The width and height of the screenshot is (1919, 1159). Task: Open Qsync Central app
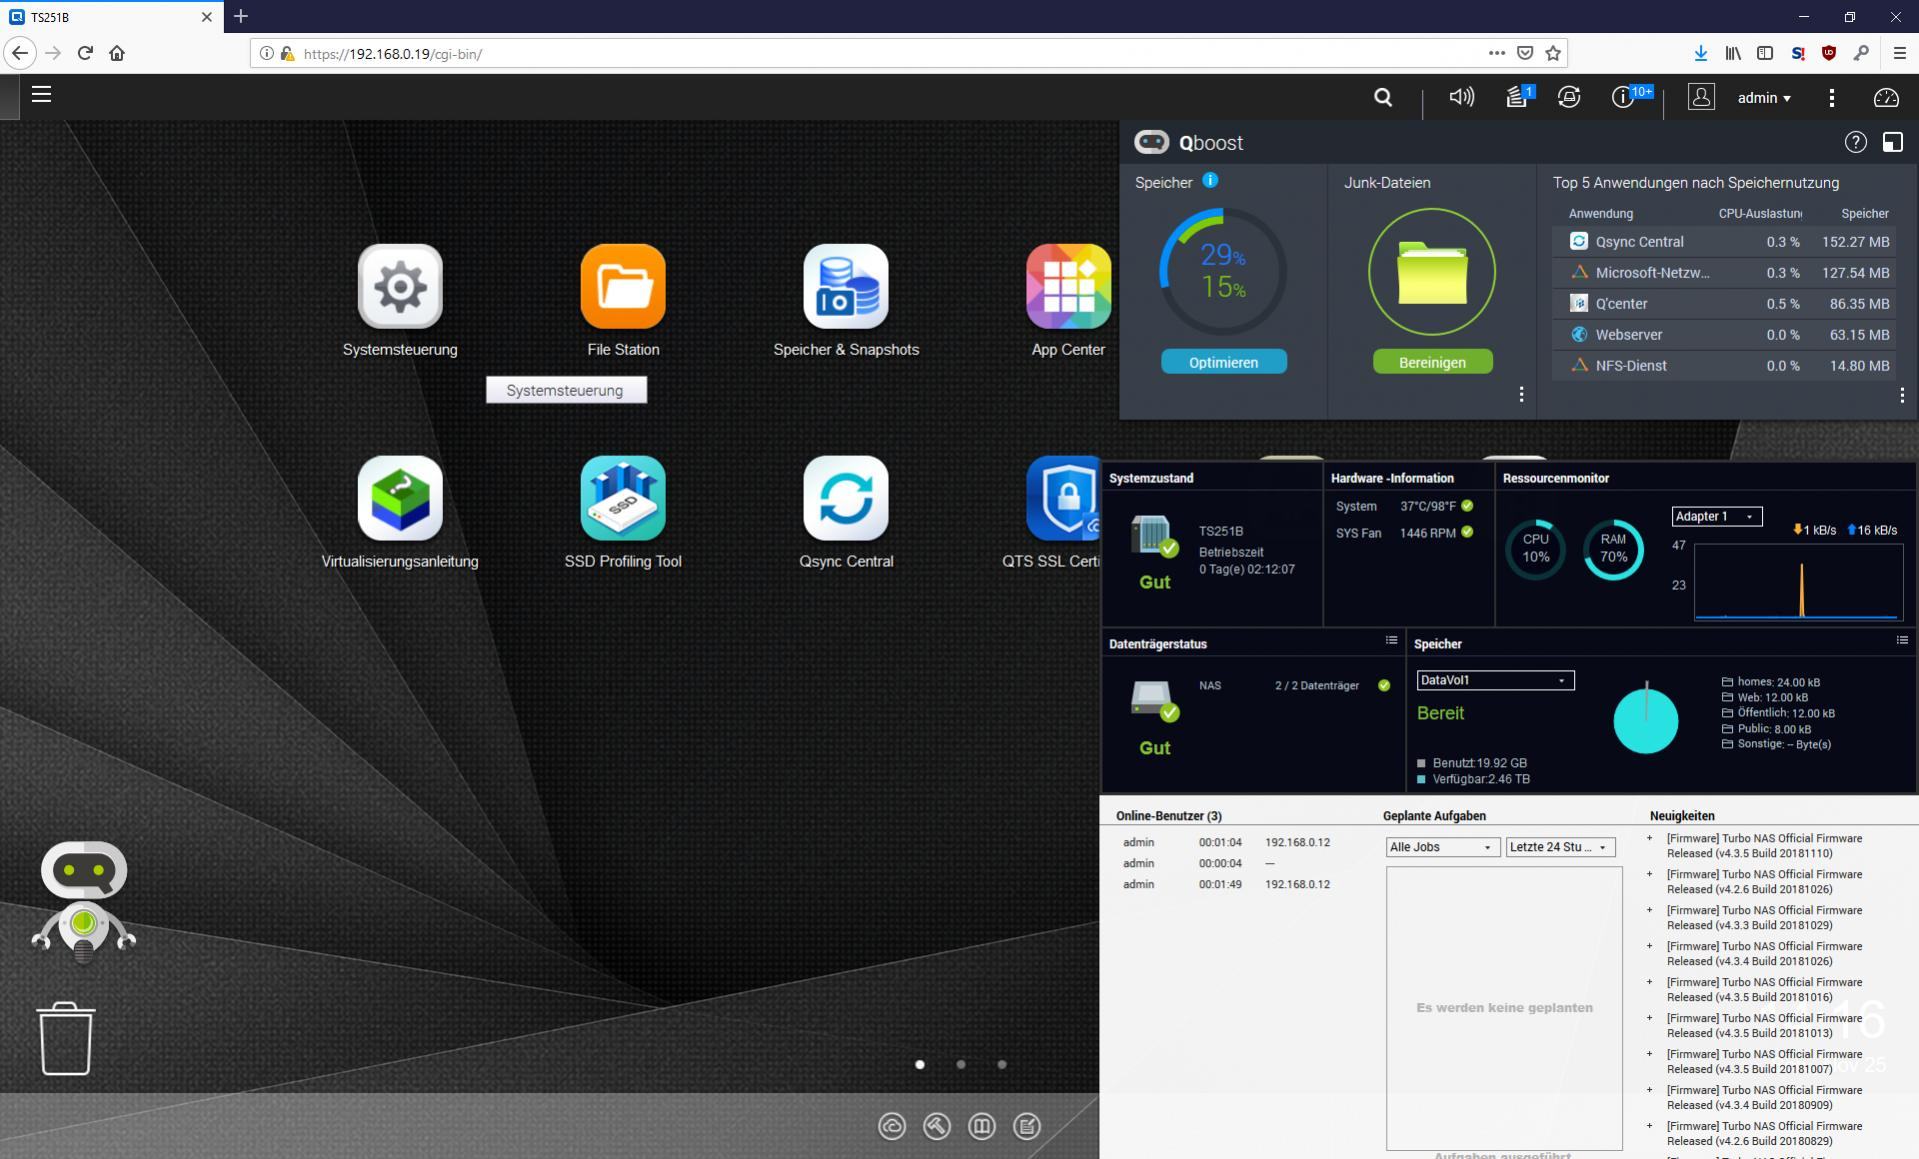tap(846, 499)
